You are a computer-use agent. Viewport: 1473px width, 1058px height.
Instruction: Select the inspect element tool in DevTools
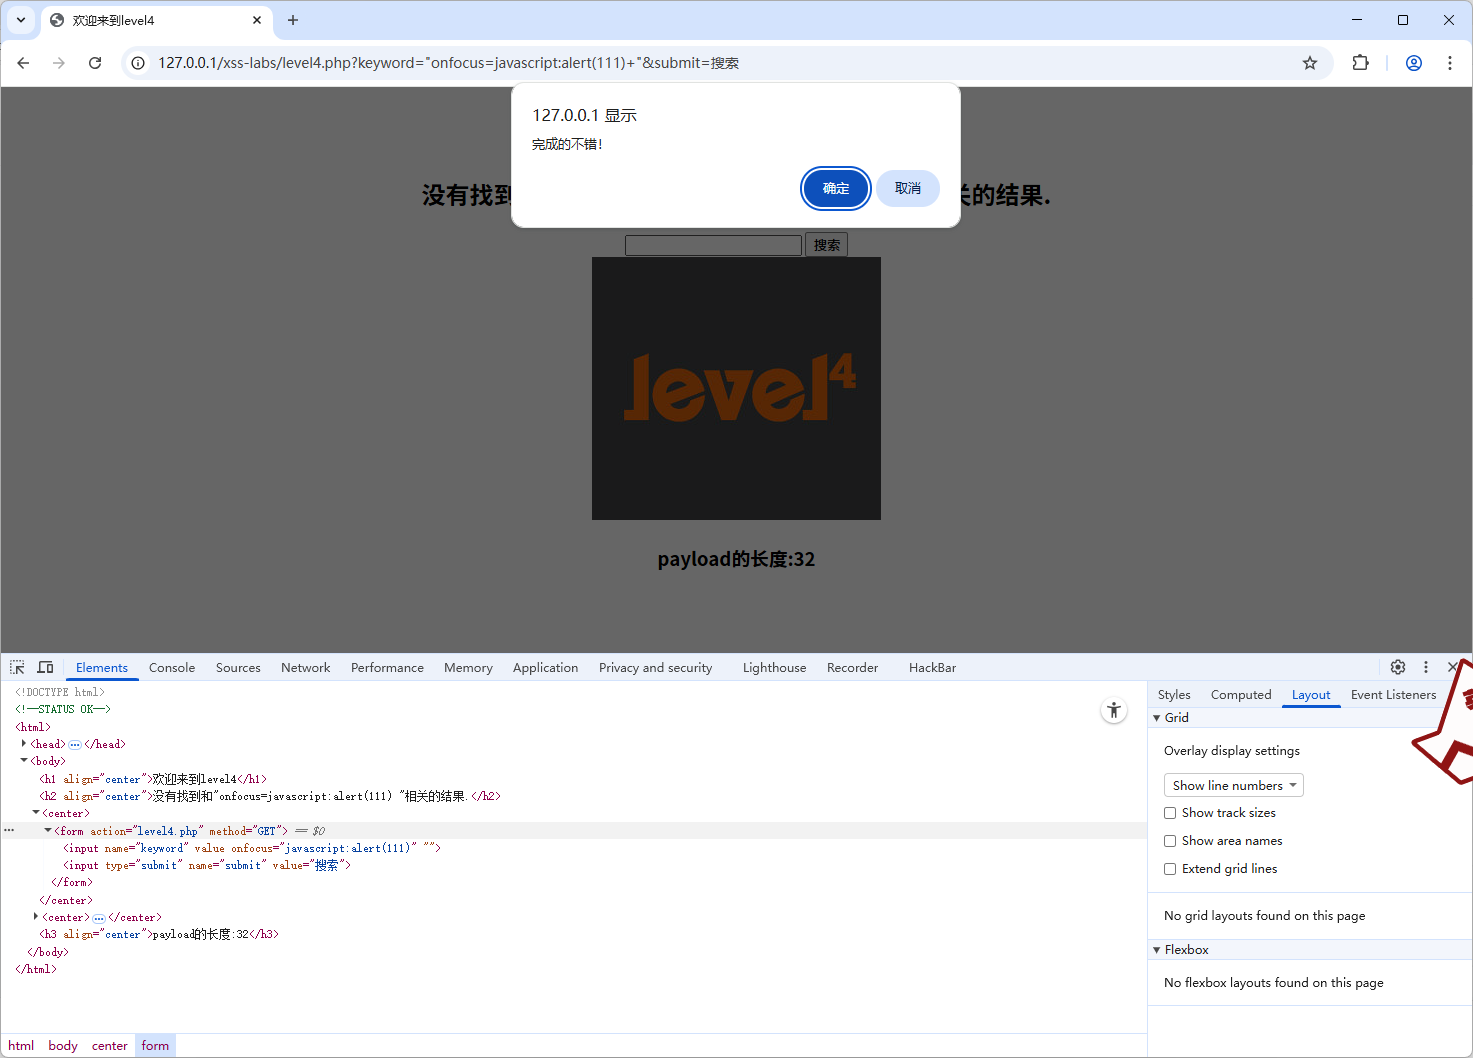16,667
